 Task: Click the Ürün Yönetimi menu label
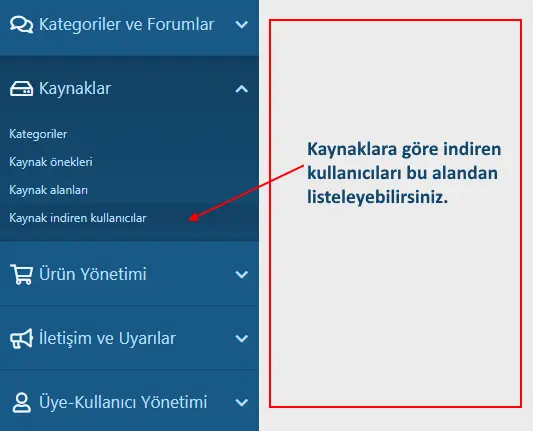coord(92,274)
